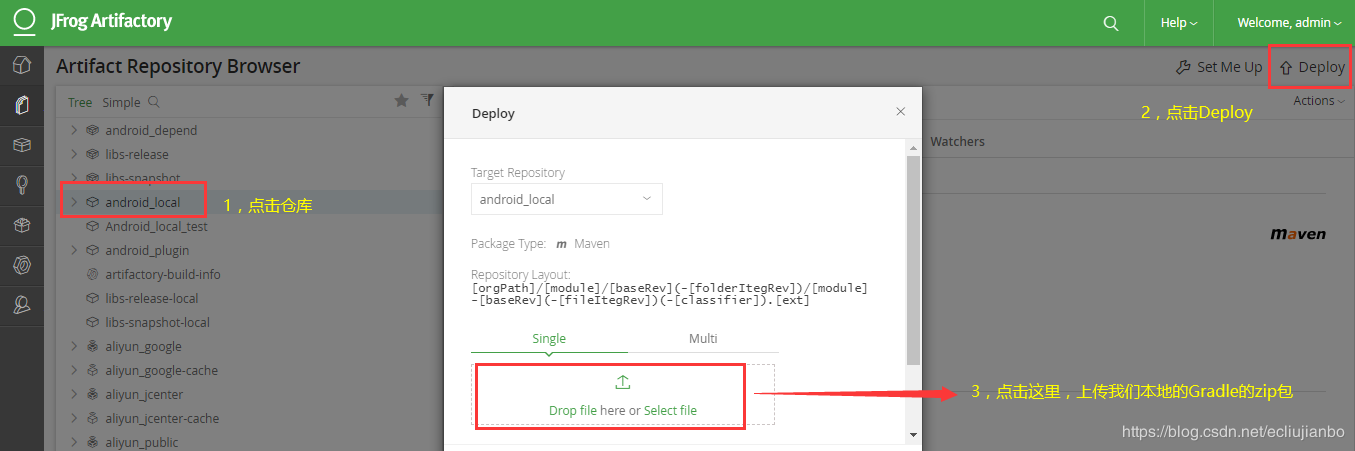
Task: Click the Select file link
Action: [670, 410]
